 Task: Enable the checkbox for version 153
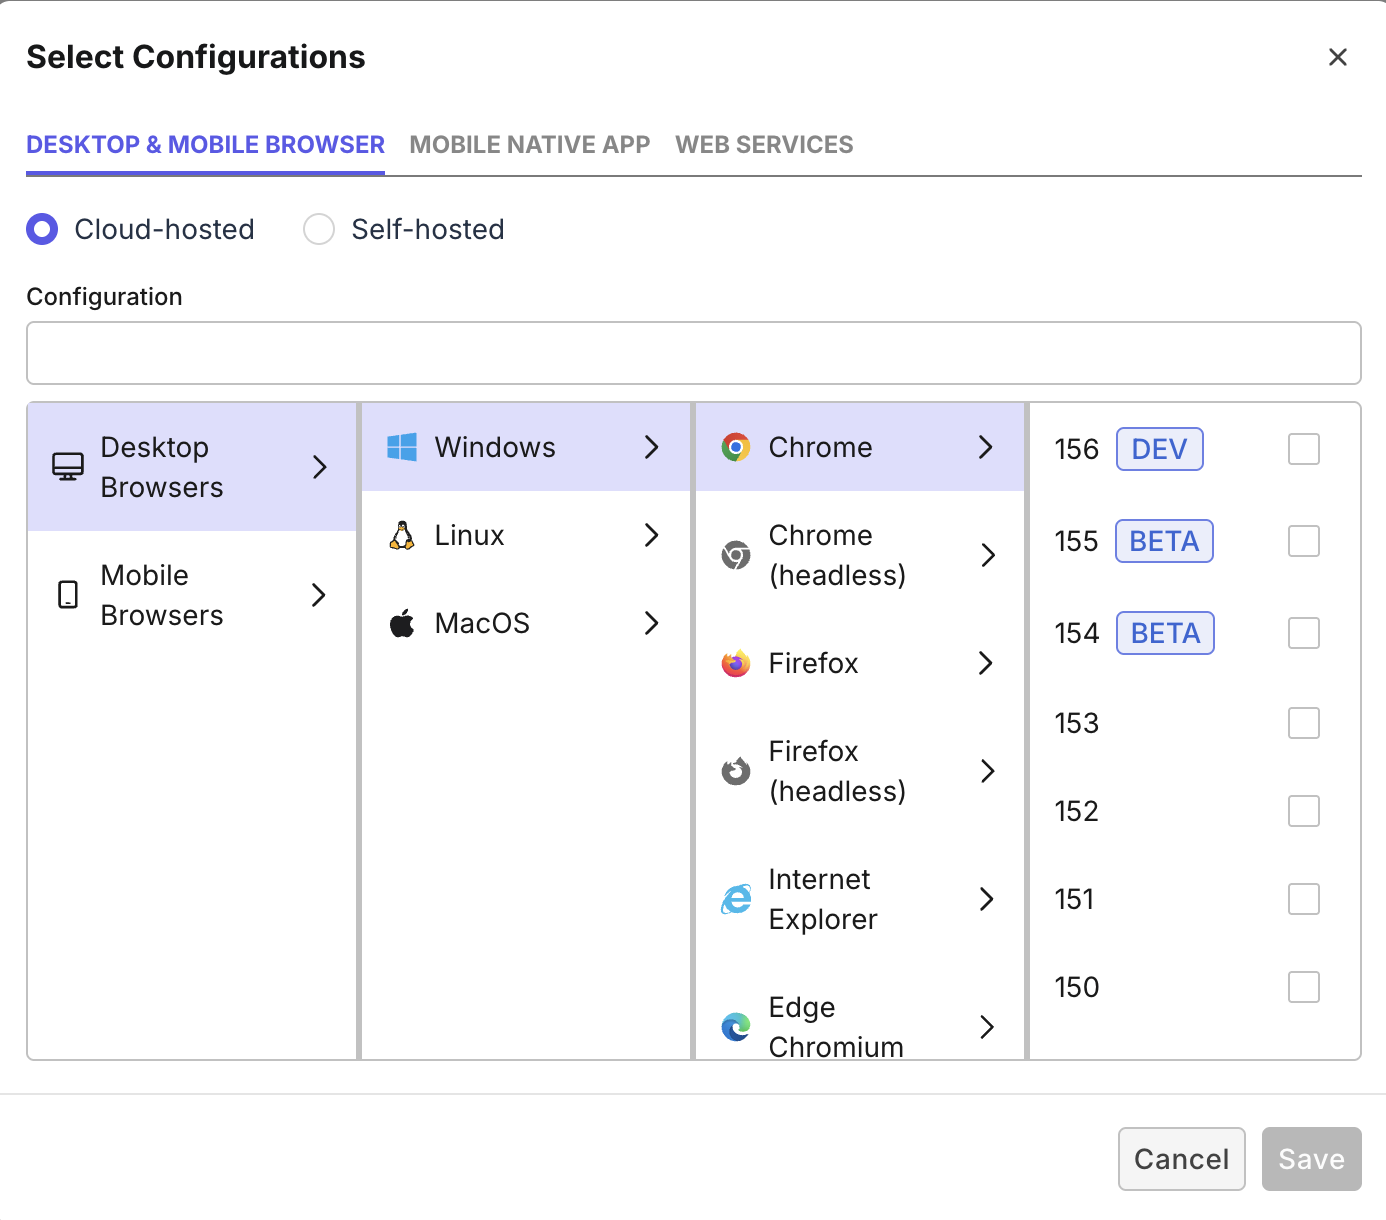point(1304,723)
